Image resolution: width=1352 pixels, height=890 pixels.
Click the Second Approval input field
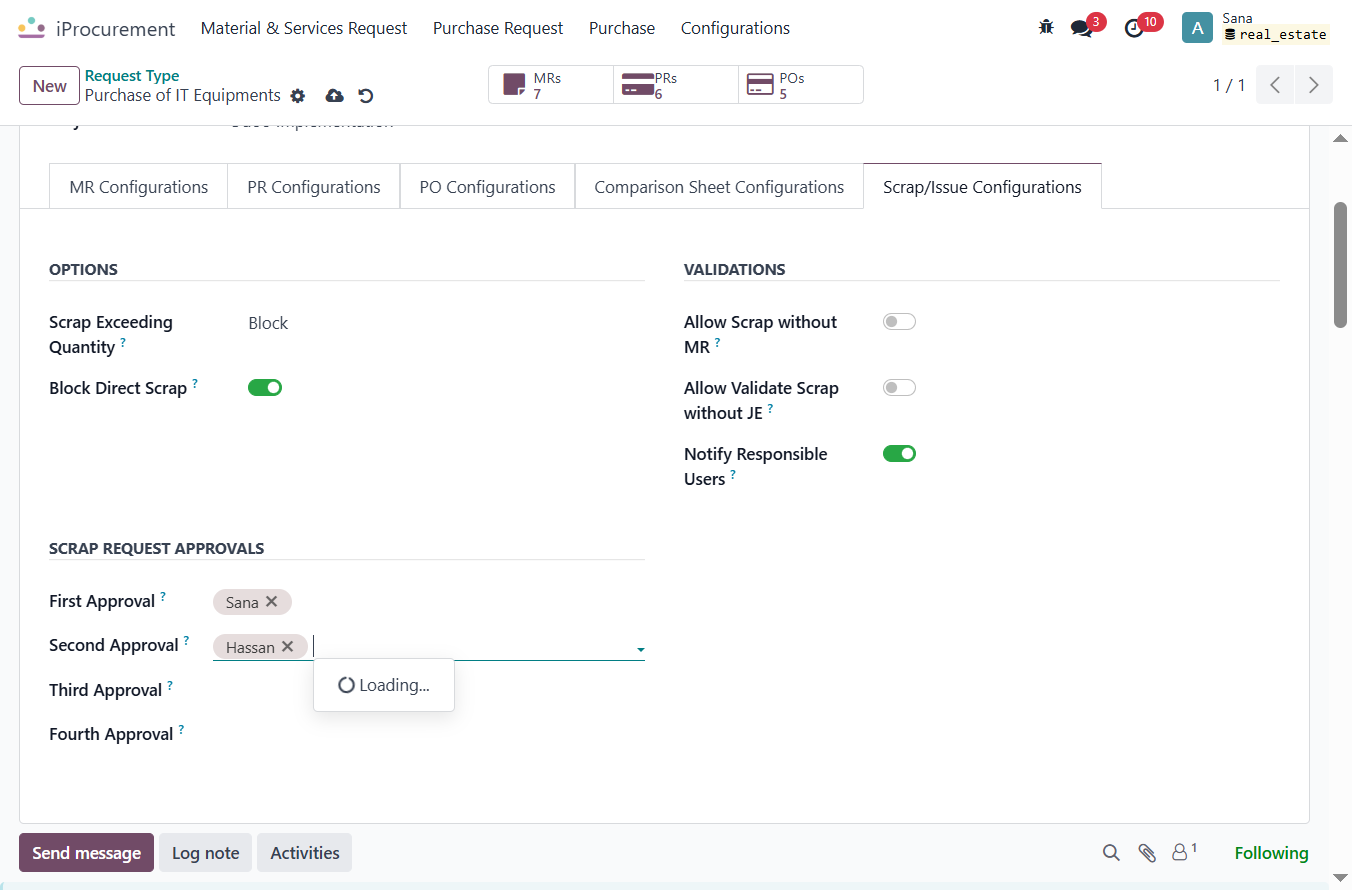(x=470, y=647)
